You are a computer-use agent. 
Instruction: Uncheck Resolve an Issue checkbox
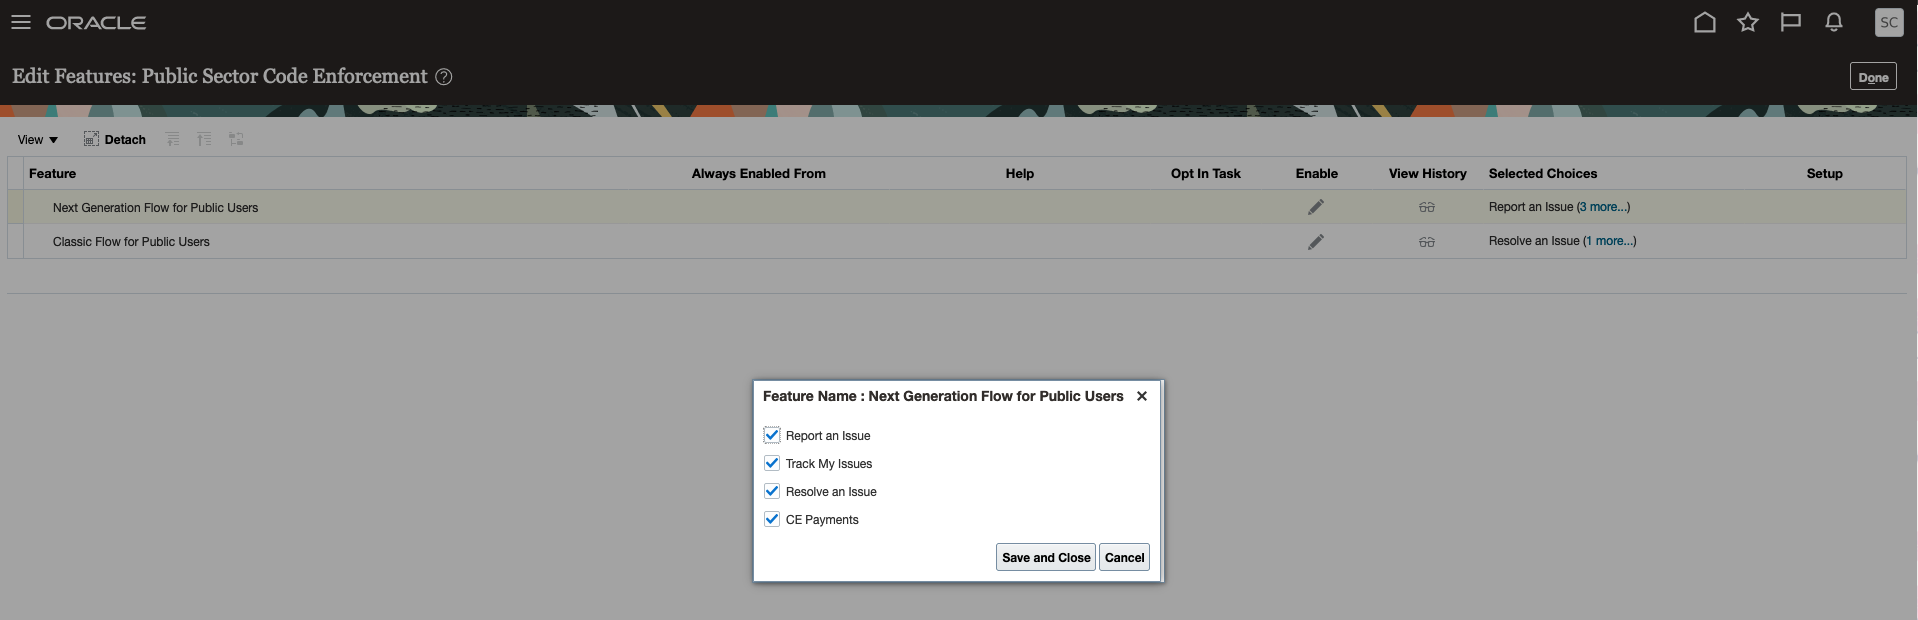tap(772, 491)
